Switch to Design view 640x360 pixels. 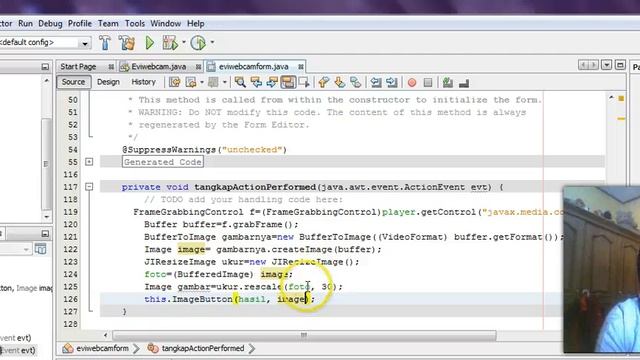(x=108, y=82)
